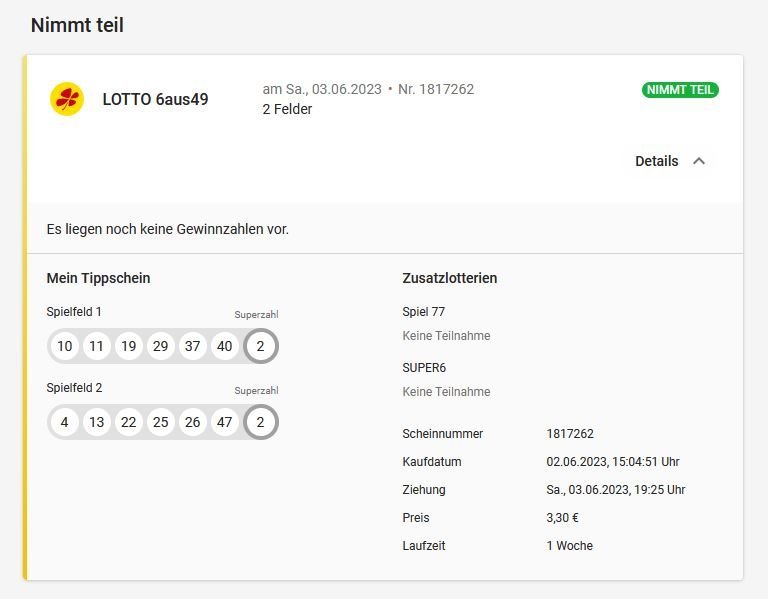Viewport: 768px width, 599px height.
Task: Click the green NIMMT TEIL status badge
Action: click(x=680, y=90)
